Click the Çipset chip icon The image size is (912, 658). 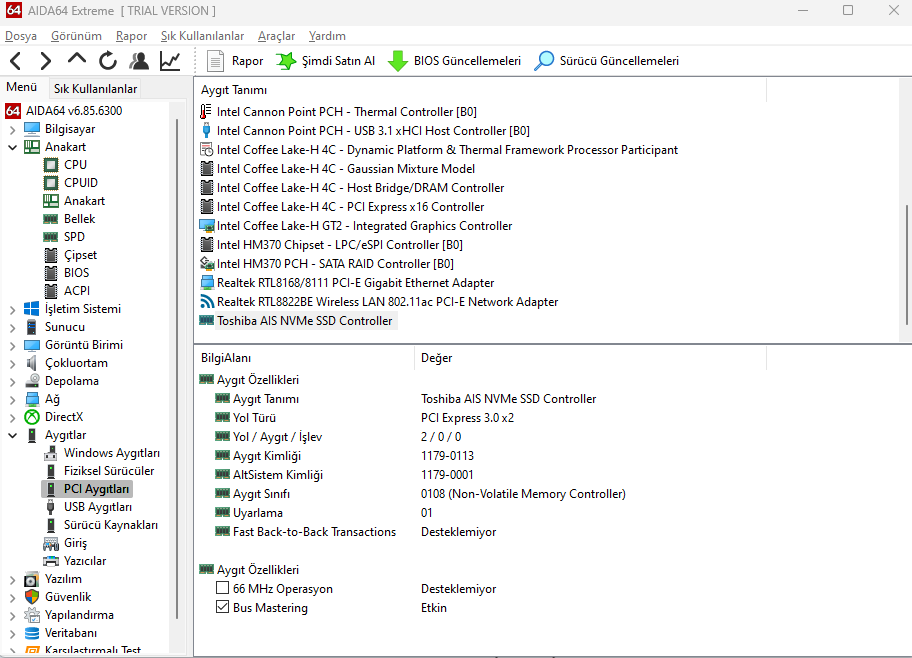click(51, 255)
